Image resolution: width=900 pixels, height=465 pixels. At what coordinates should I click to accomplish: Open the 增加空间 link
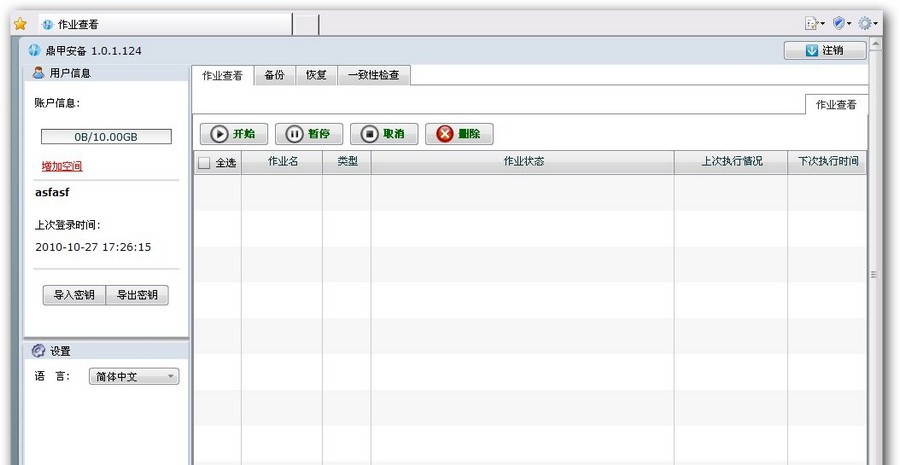[x=62, y=166]
